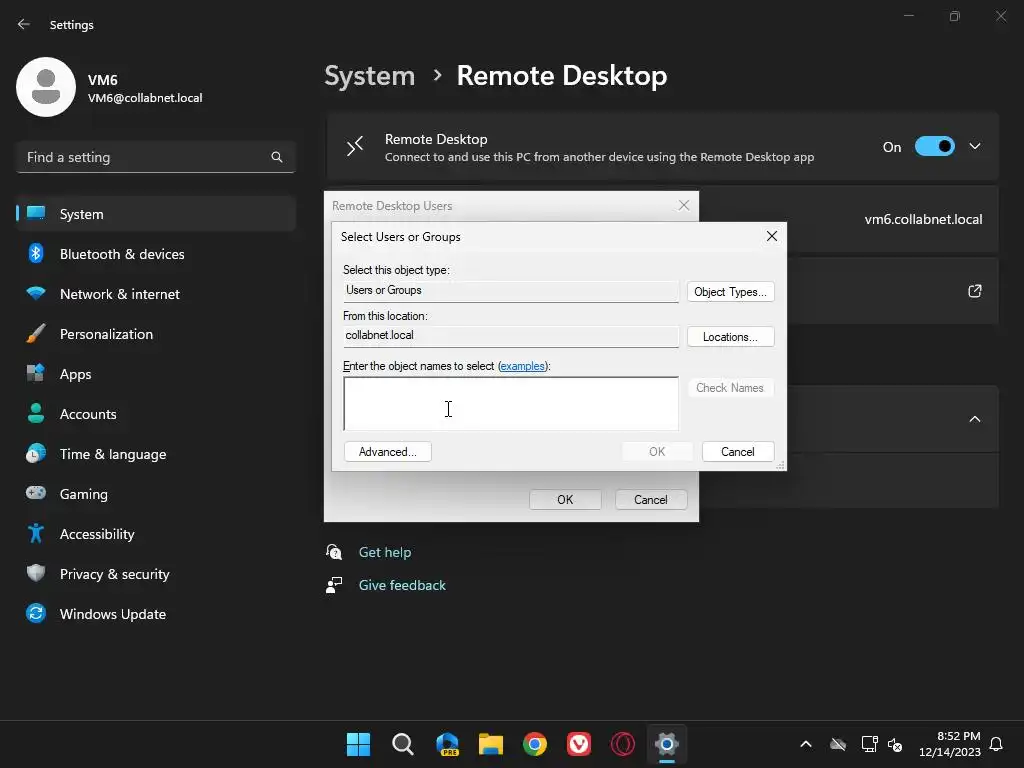Click the Remote Desktop crossed-arrows icon
1024x768 pixels.
coord(355,146)
